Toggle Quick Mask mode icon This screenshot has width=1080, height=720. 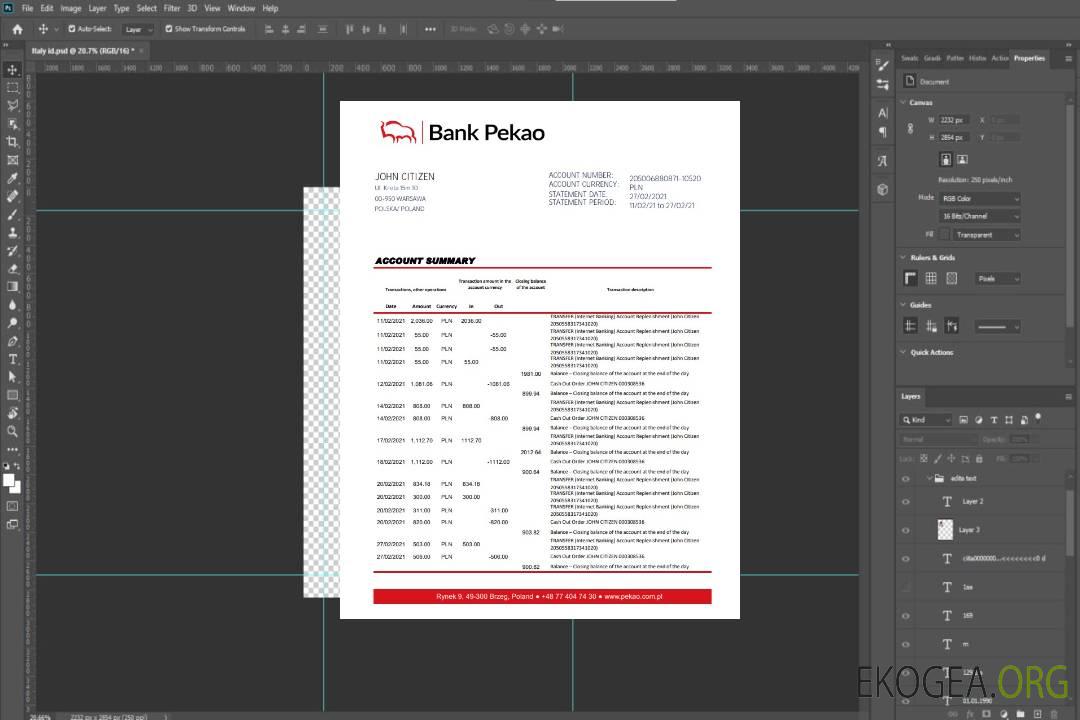(x=12, y=506)
